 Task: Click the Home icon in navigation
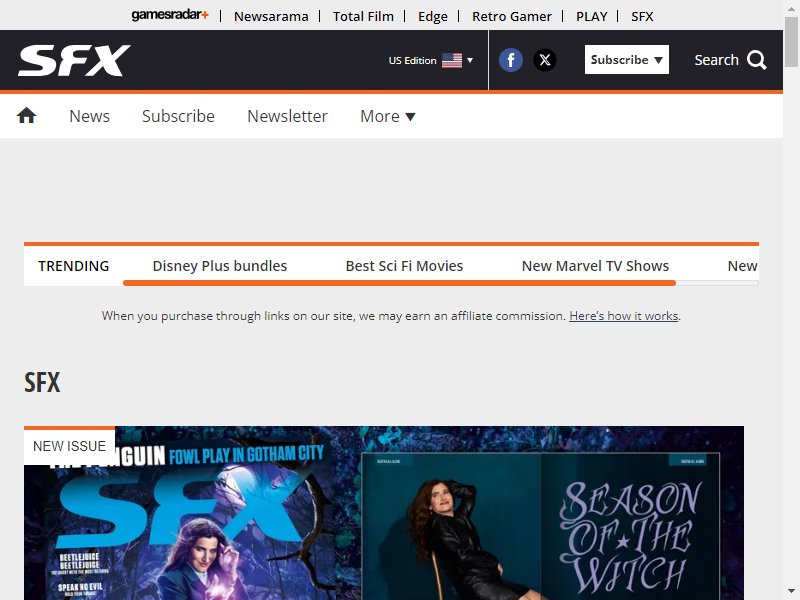(27, 116)
